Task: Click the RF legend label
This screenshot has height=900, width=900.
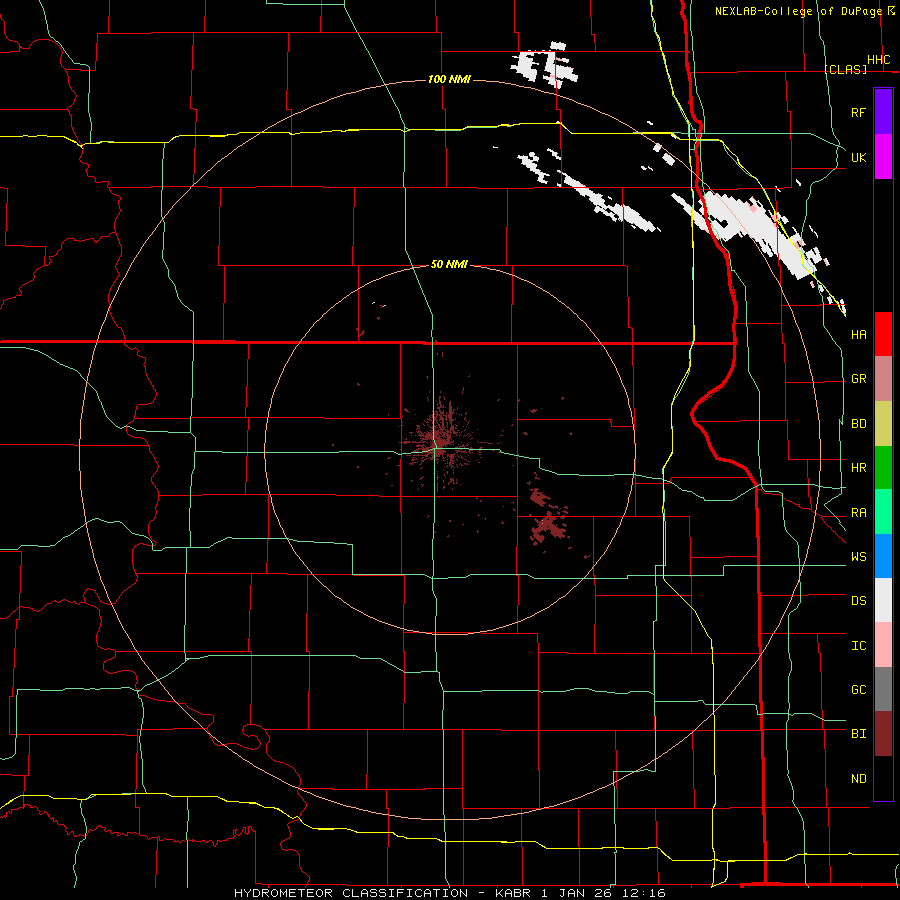Action: [859, 112]
